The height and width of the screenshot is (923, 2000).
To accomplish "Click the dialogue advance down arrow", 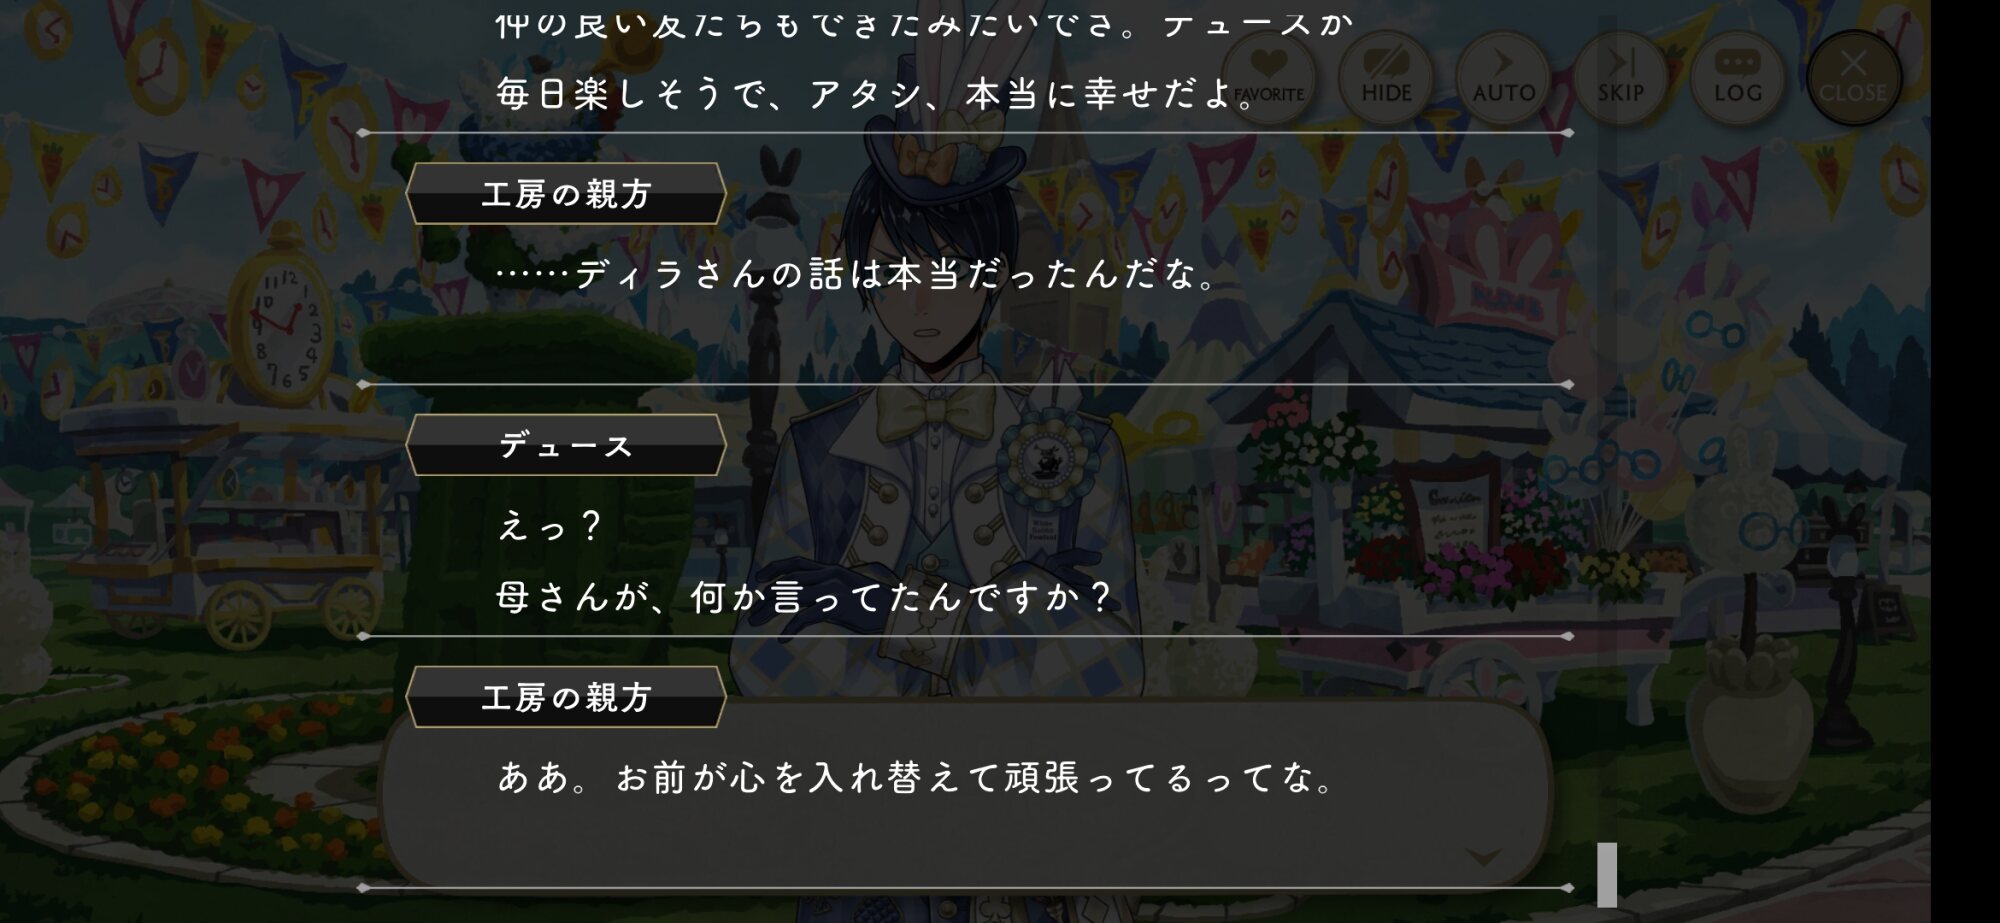I will (x=1483, y=857).
